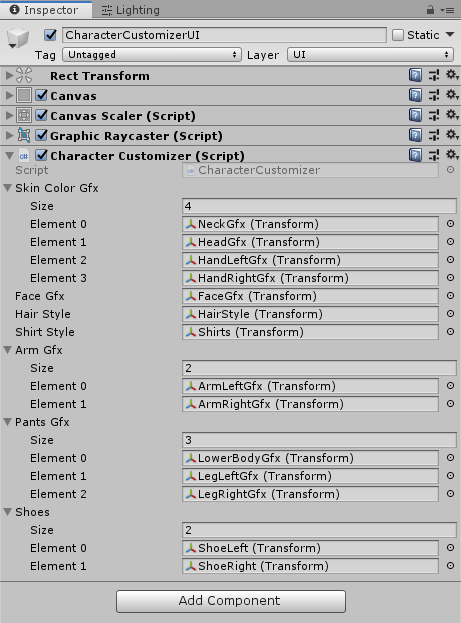Open preset selector for Character Customizer
The height and width of the screenshot is (623, 461).
pyautogui.click(x=434, y=155)
